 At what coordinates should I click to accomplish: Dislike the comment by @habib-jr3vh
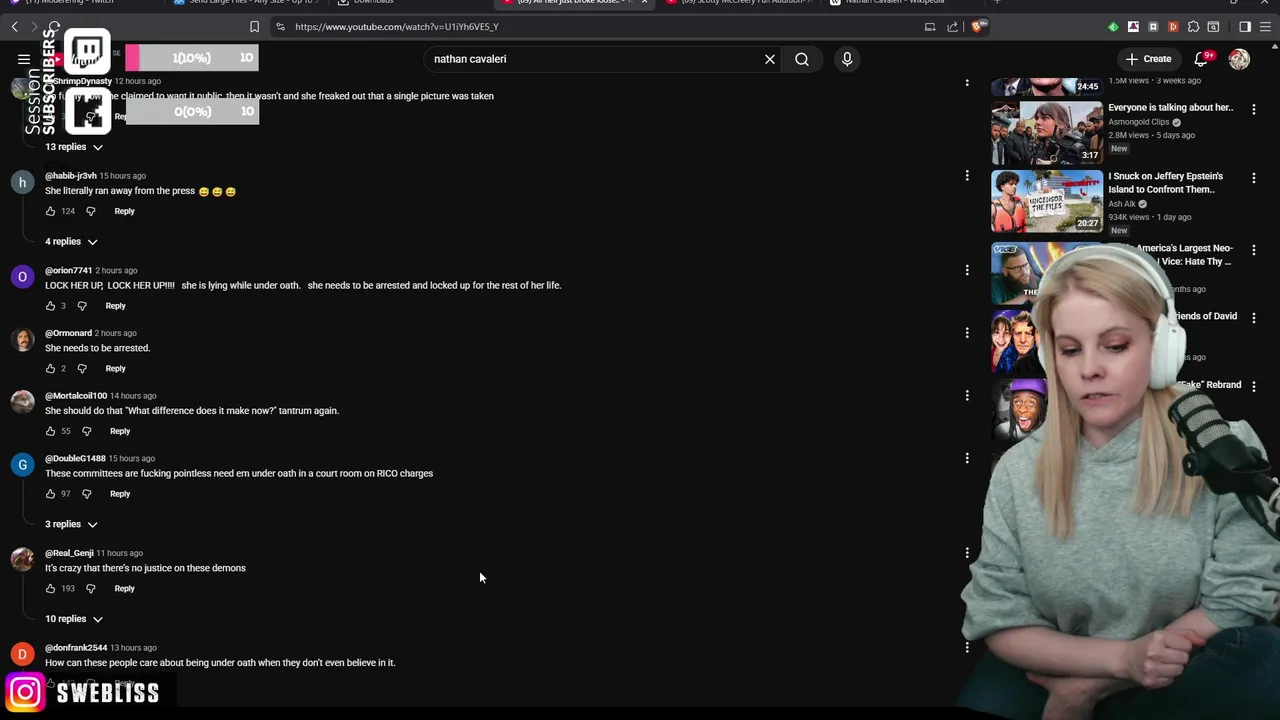[x=90, y=211]
